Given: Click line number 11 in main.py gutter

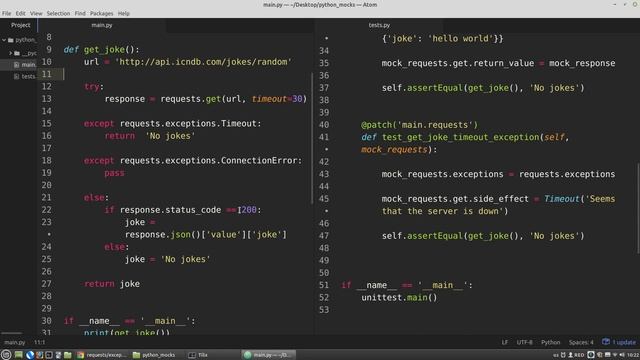Looking at the screenshot, I should [x=47, y=74].
